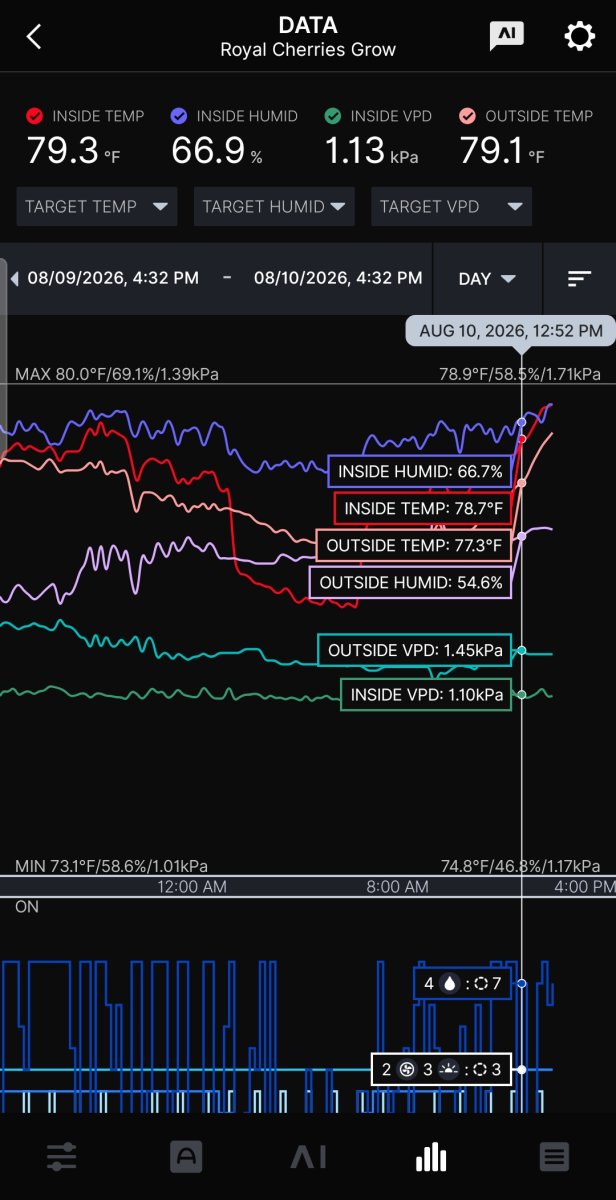Select the start date 08/09/2026, 4:32 PM
616x1200 pixels.
point(113,278)
